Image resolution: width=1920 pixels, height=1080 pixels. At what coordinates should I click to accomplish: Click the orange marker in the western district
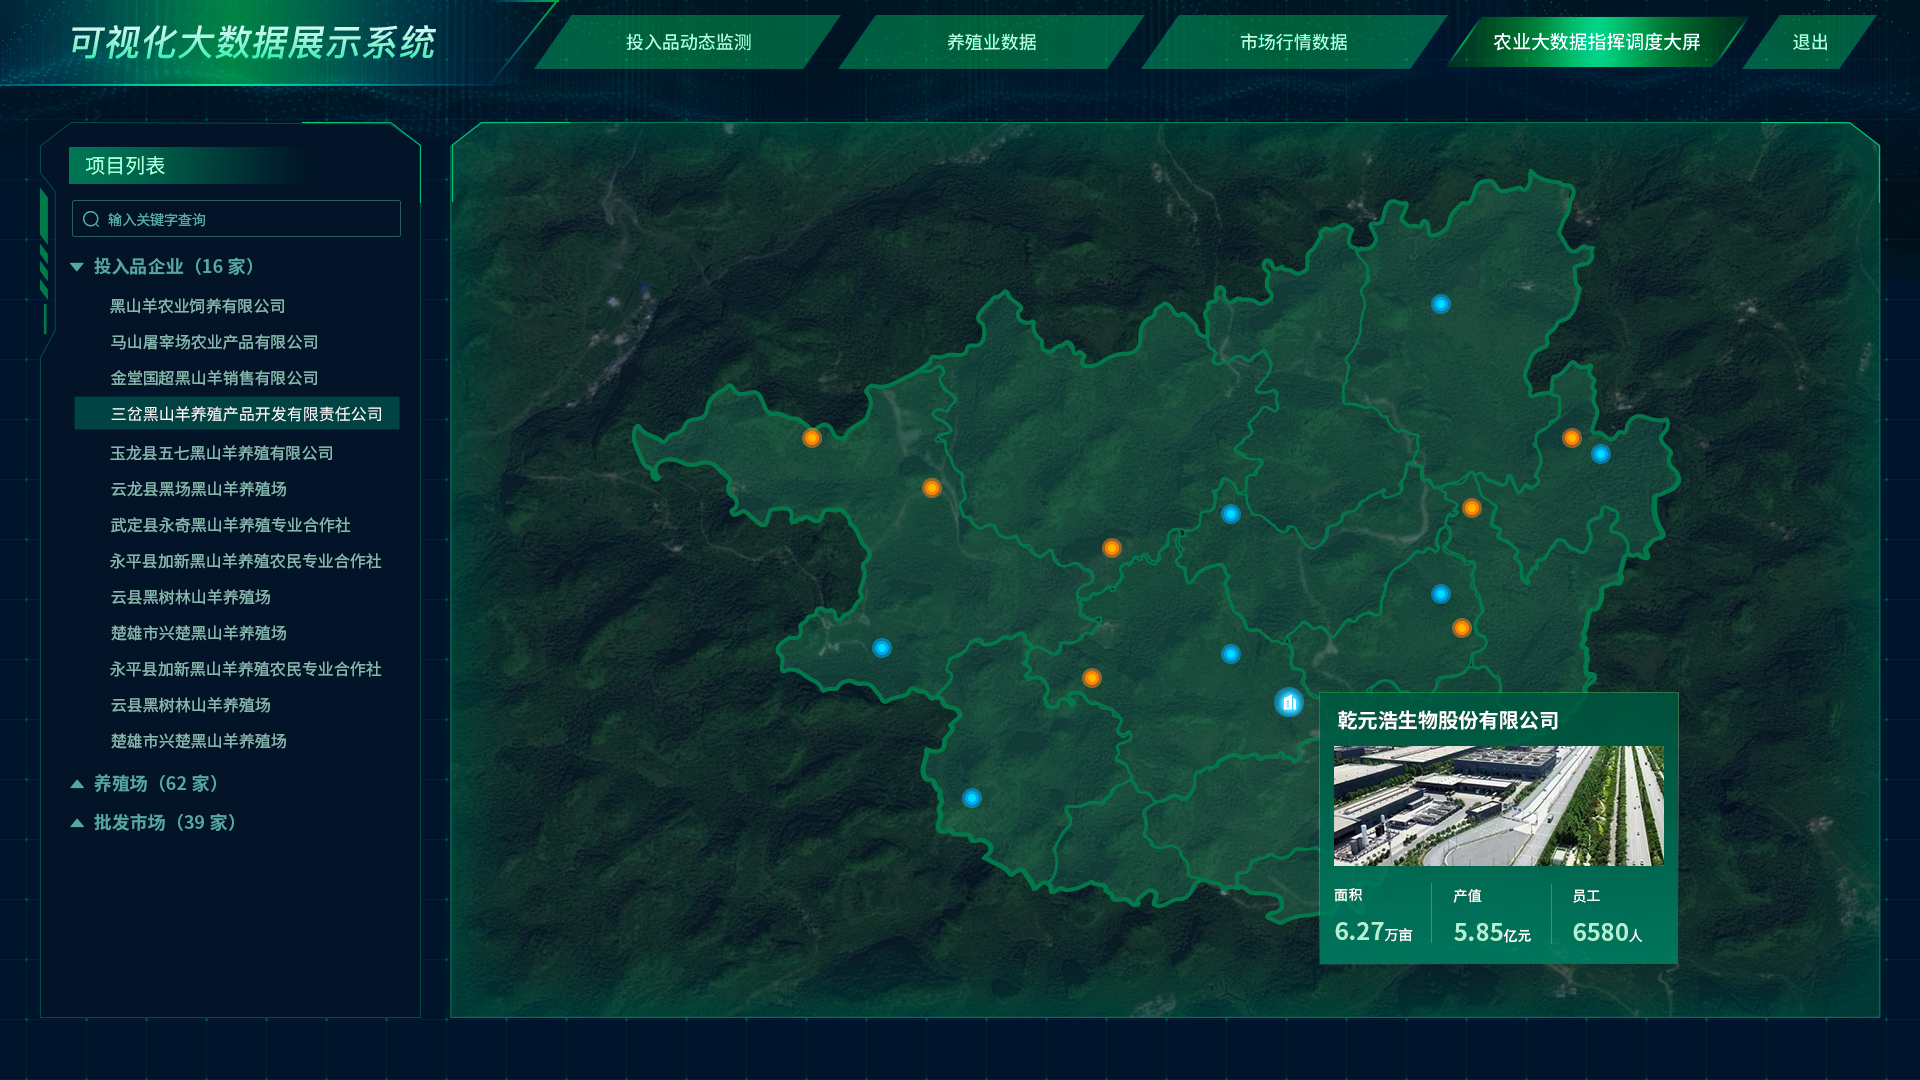pos(812,437)
